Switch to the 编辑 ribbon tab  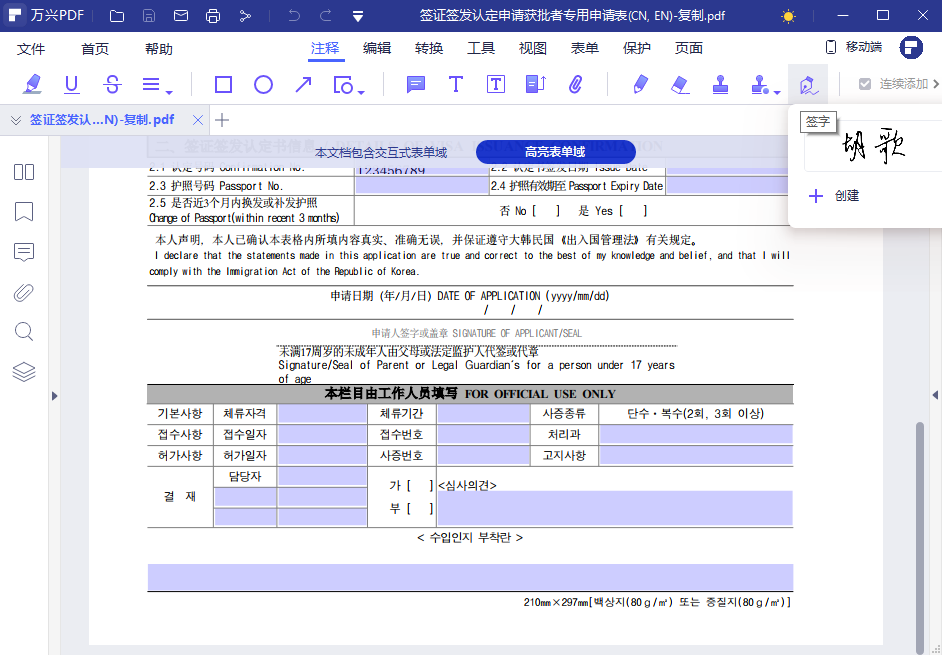(376, 47)
